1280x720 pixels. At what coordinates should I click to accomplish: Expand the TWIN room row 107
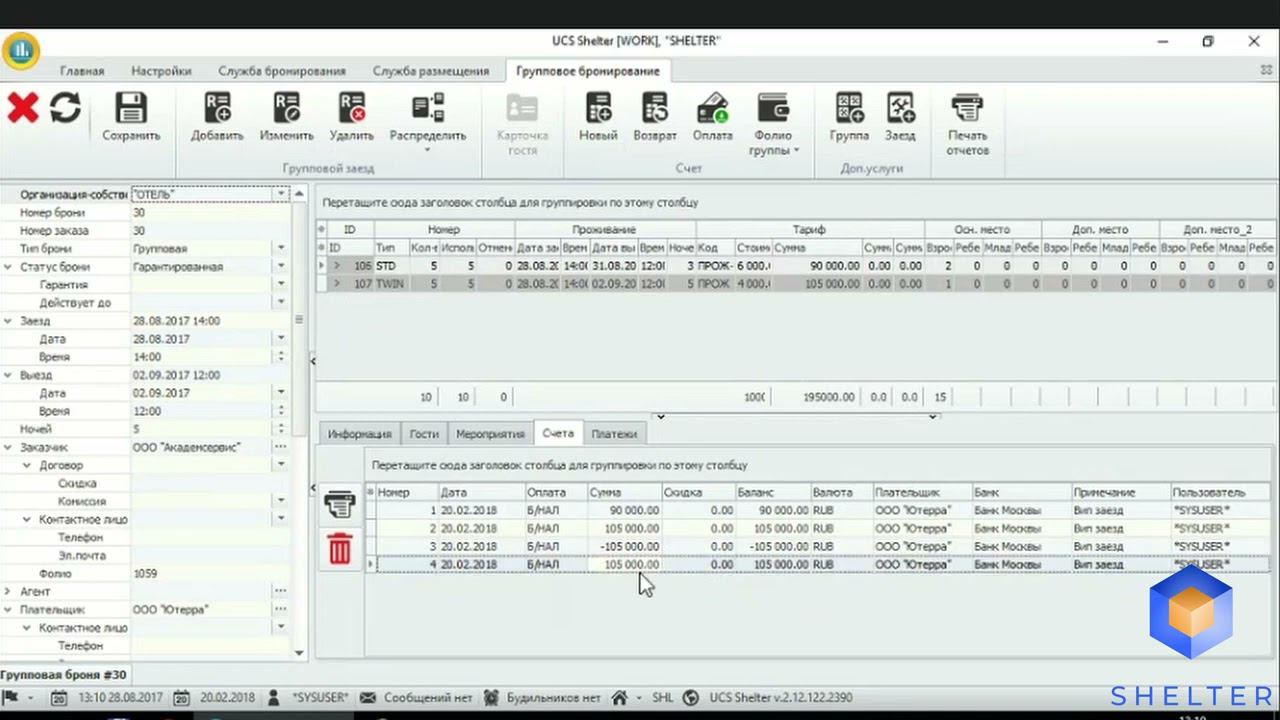[x=337, y=284]
